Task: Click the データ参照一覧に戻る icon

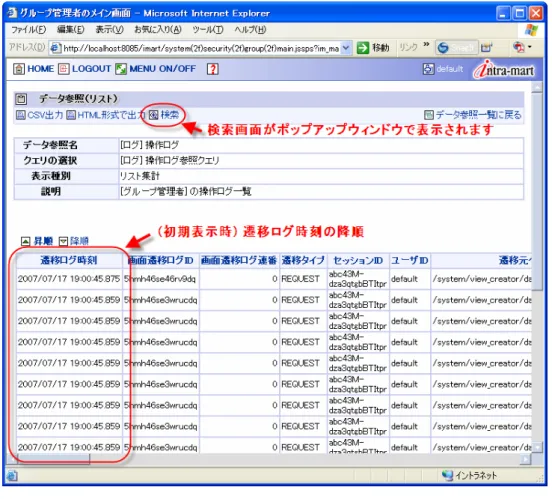Action: [x=428, y=115]
